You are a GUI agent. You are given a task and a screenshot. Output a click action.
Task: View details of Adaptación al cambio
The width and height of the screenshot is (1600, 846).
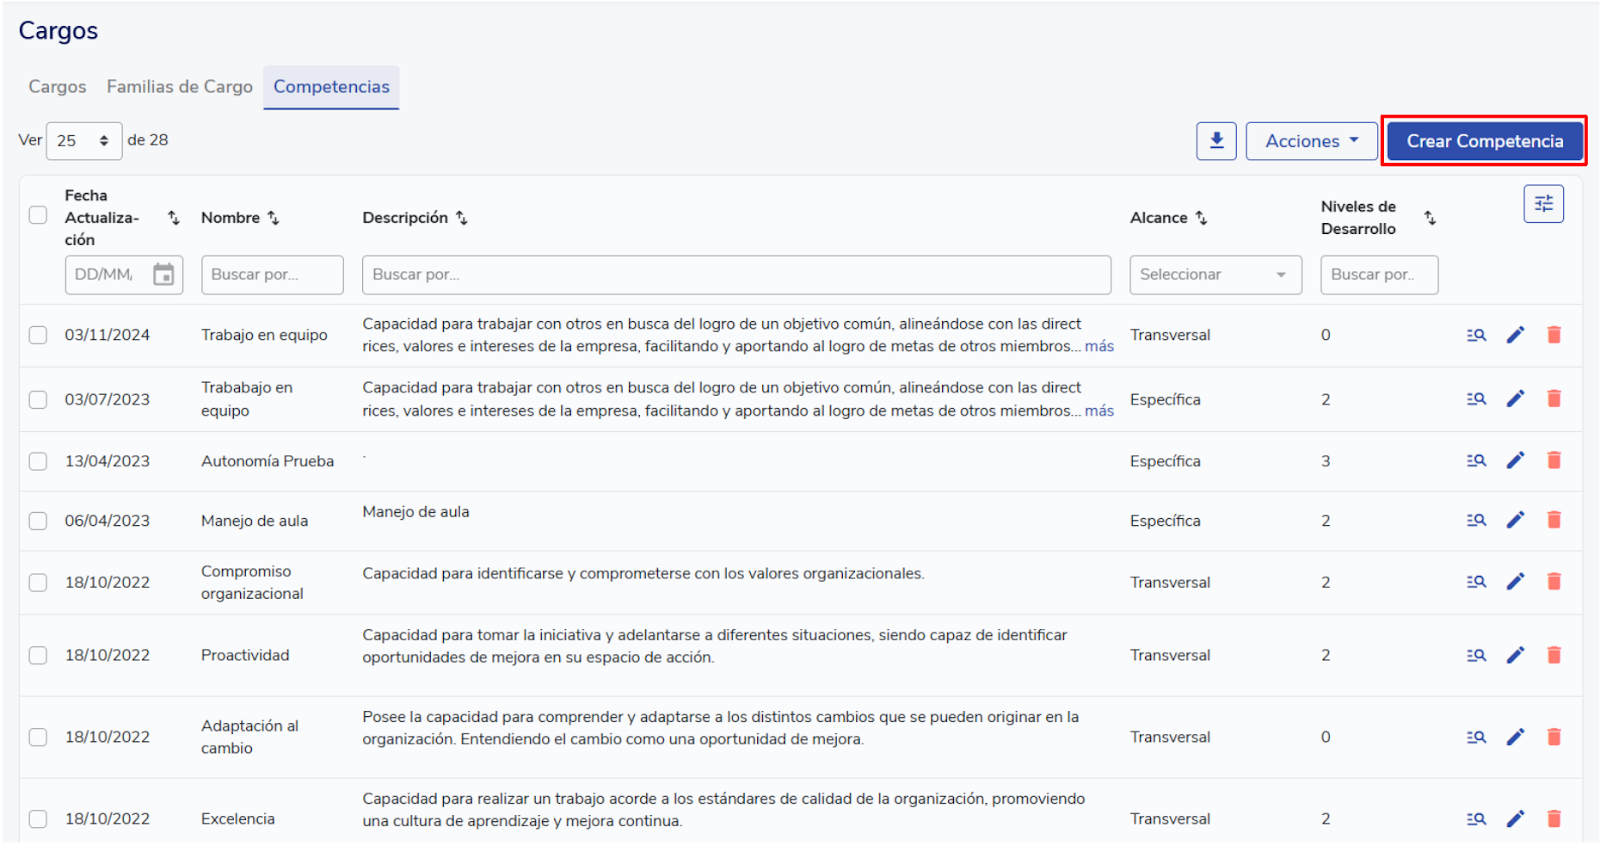click(x=1476, y=738)
